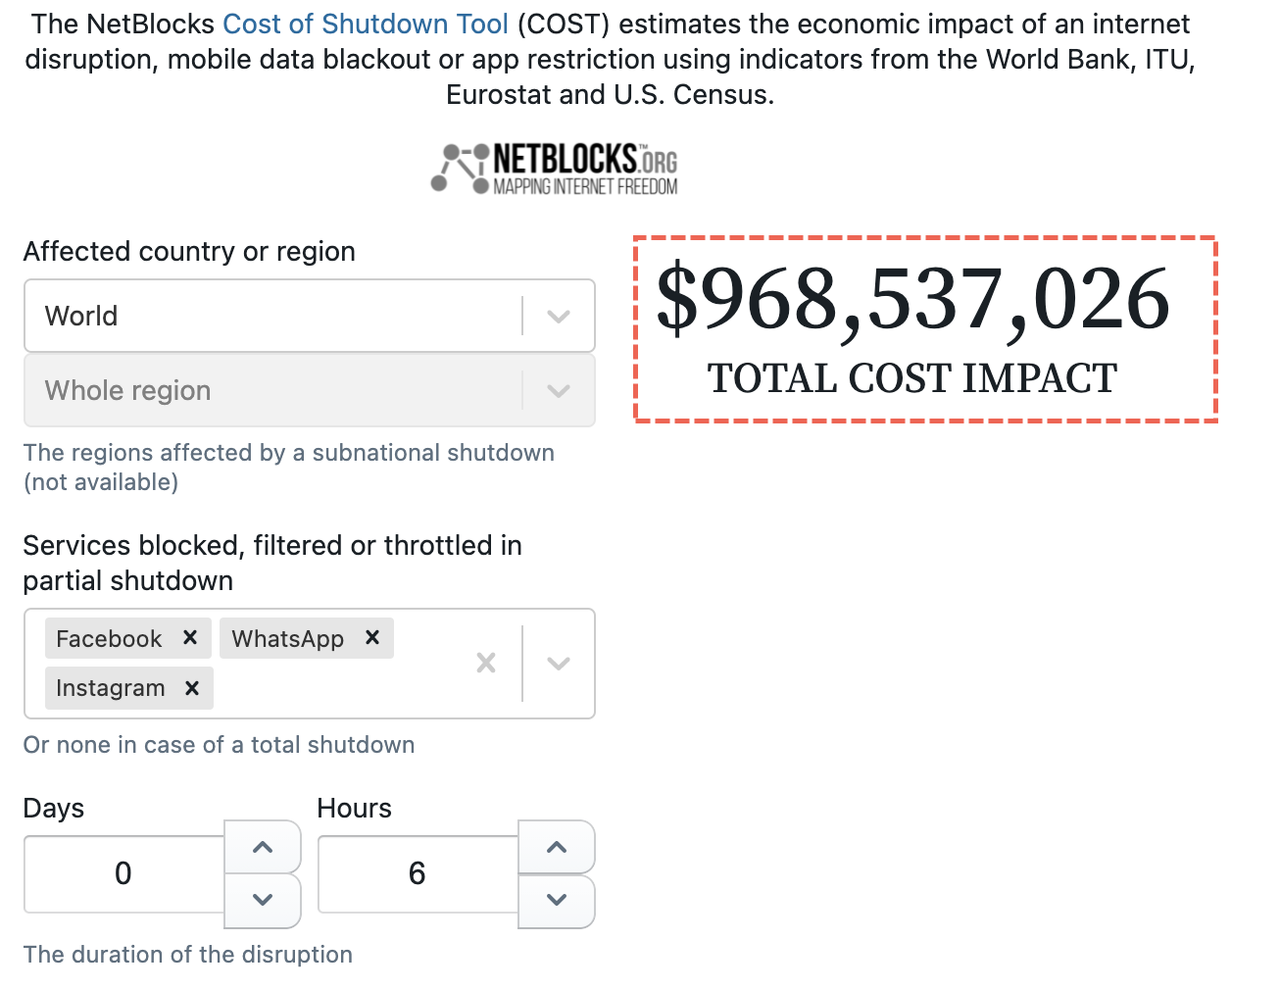Click the Hours number input field

point(418,874)
